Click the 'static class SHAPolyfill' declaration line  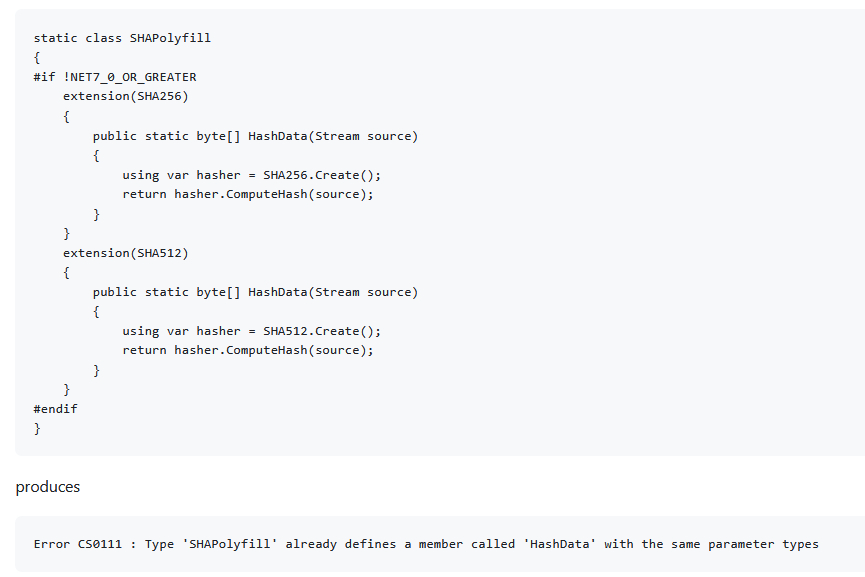click(x=122, y=38)
